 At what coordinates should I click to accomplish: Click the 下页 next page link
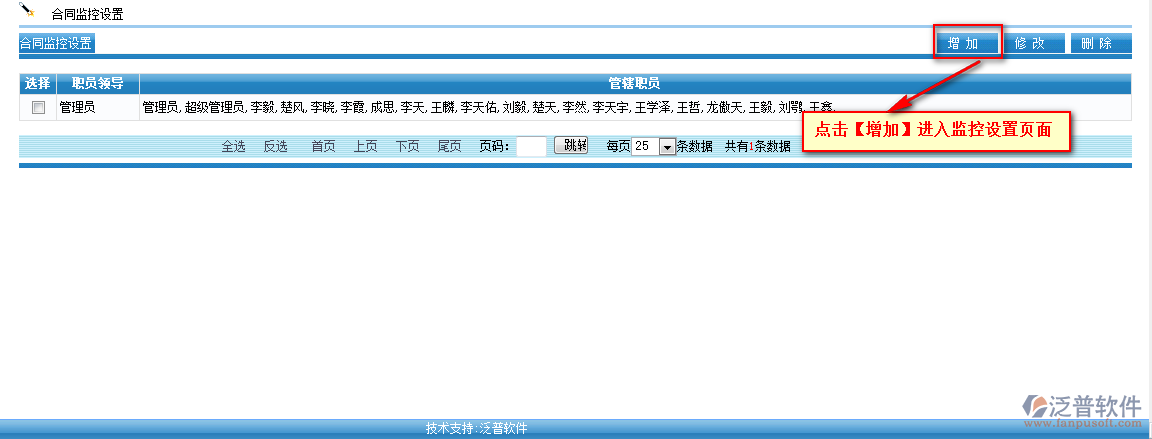(407, 147)
